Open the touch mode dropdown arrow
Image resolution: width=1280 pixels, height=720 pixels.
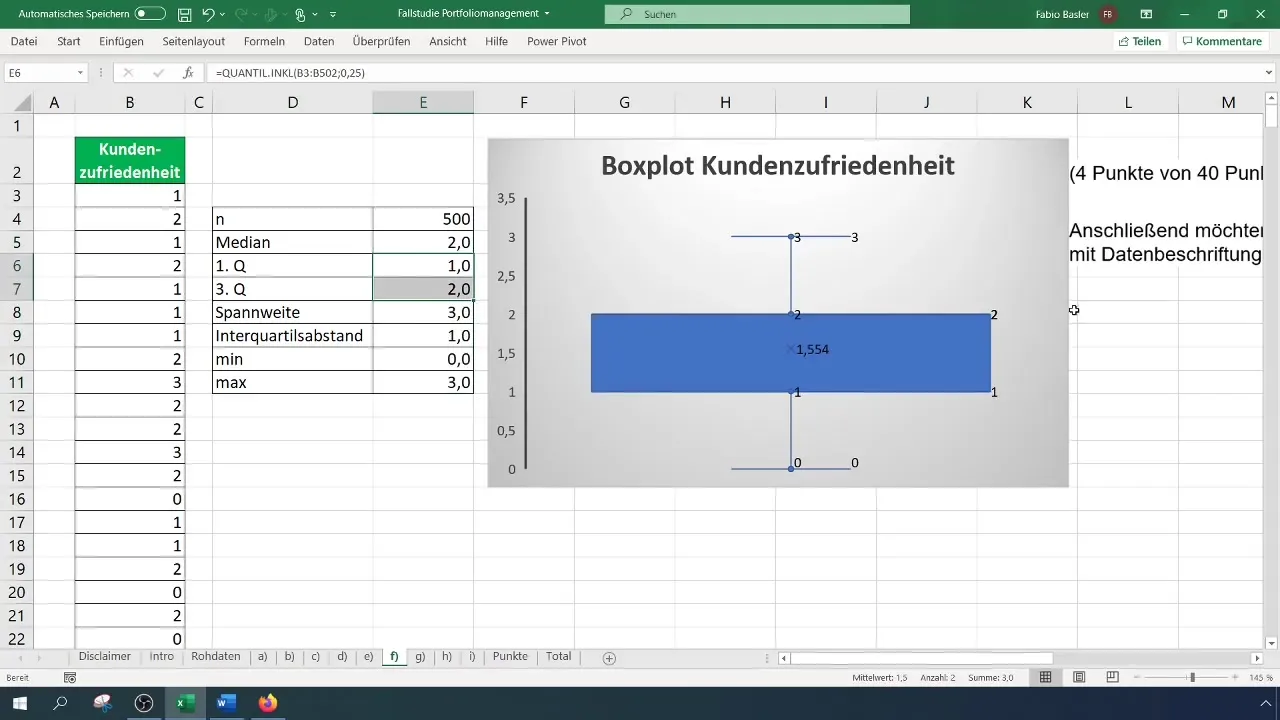coord(315,14)
